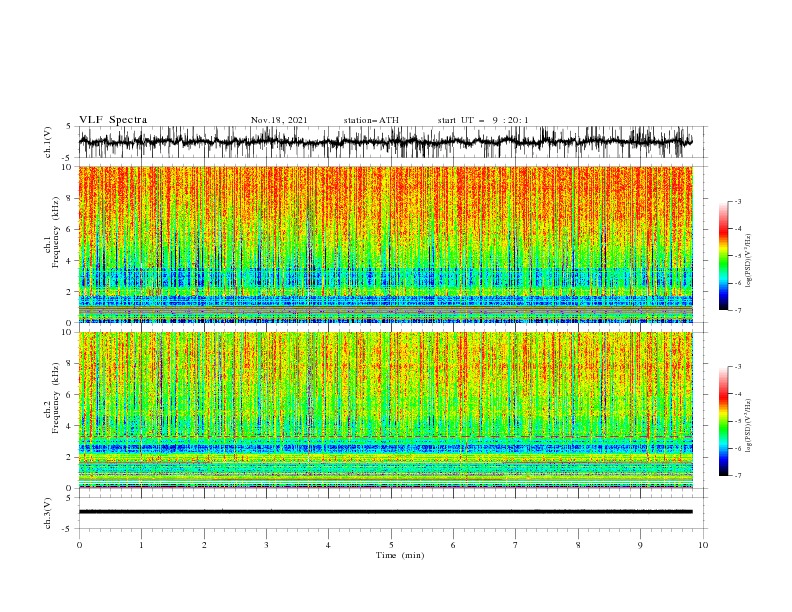792x612 pixels.
Task: Click the "5" tick on the time axis
Action: (x=391, y=545)
